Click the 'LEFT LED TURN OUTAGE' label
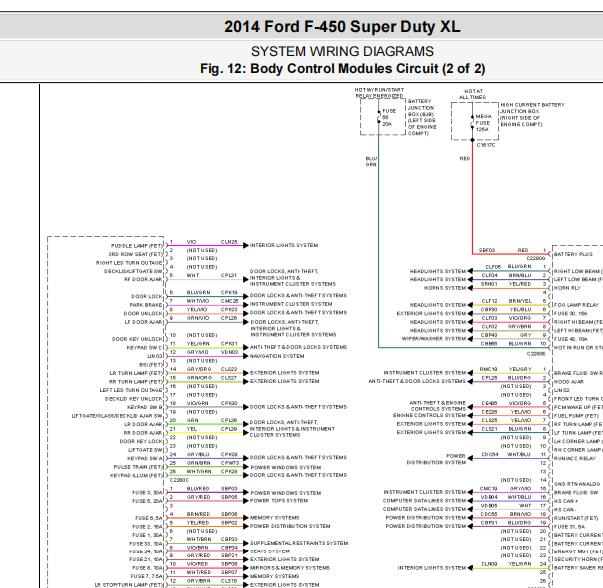 click(131, 390)
